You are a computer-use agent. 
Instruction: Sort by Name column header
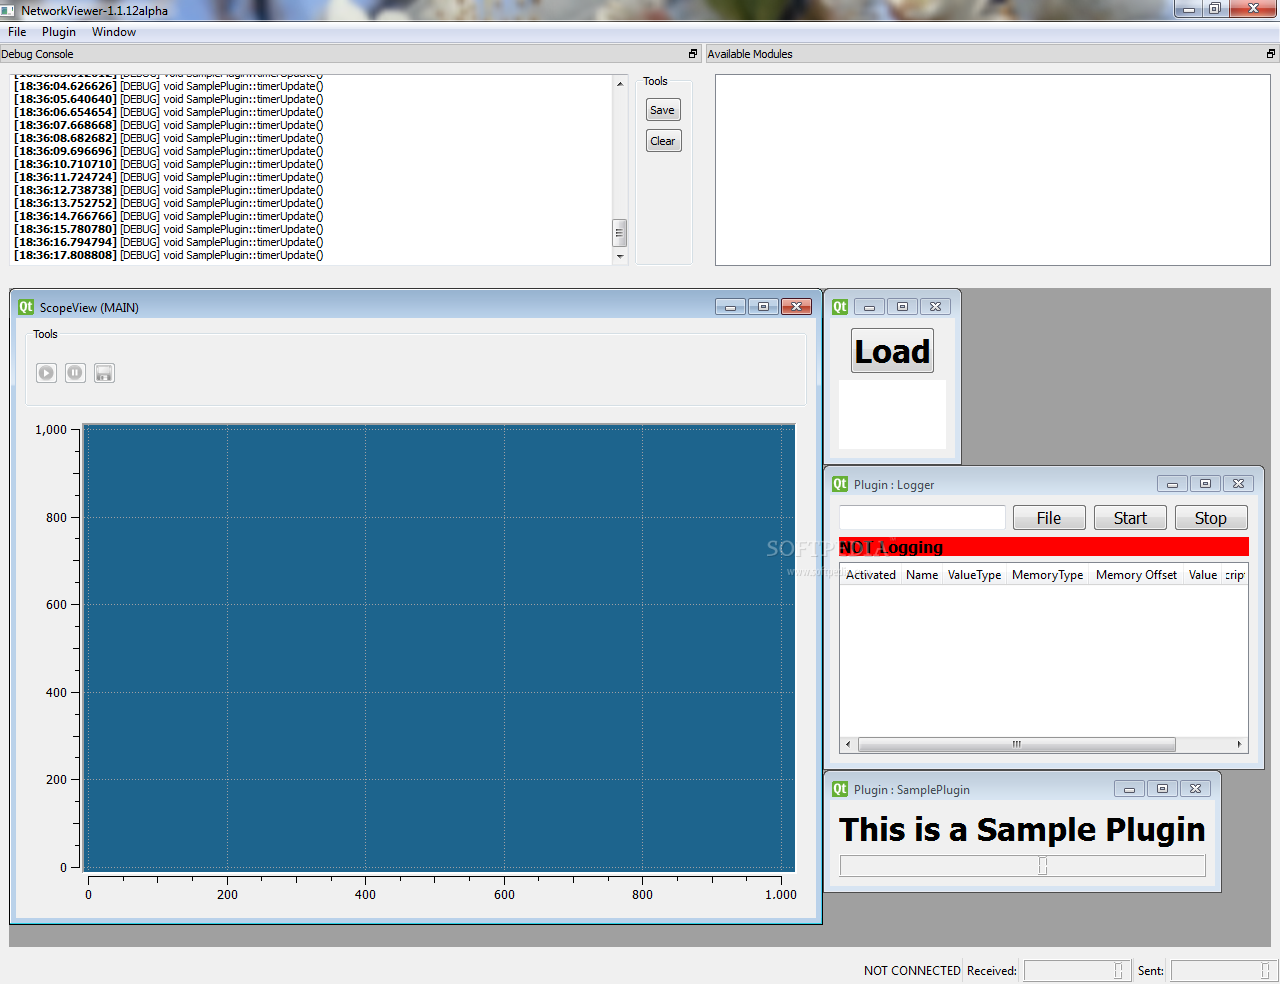[x=922, y=575]
